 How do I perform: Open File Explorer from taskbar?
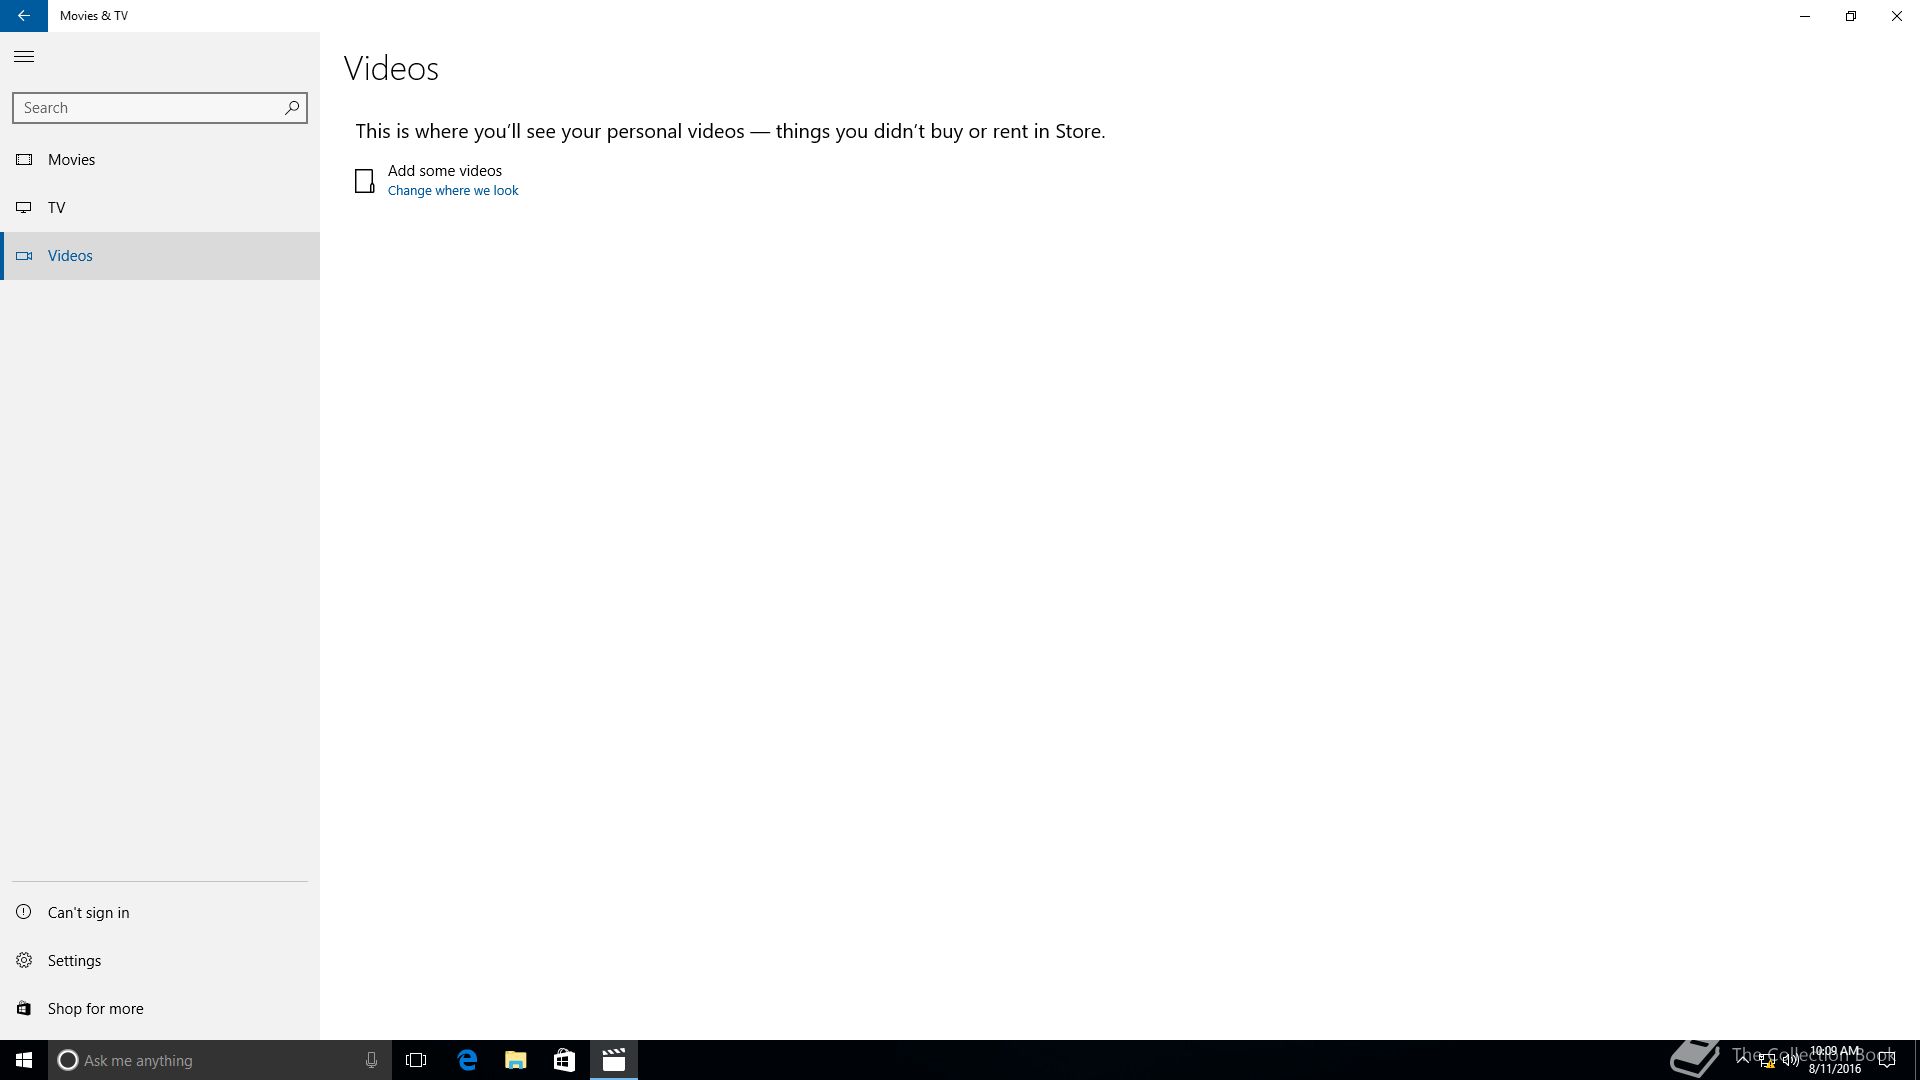coord(516,1060)
